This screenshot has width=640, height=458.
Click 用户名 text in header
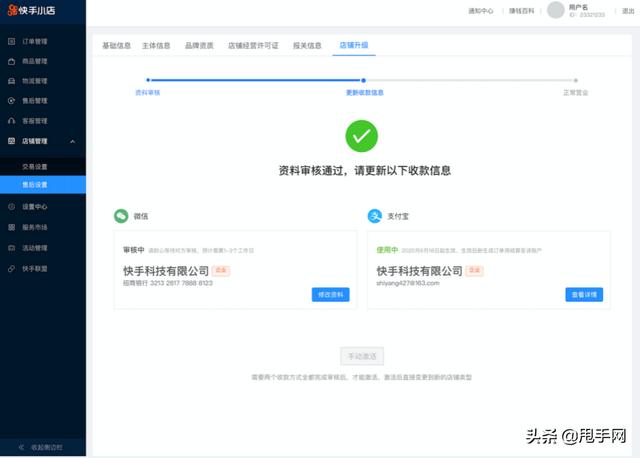(578, 7)
